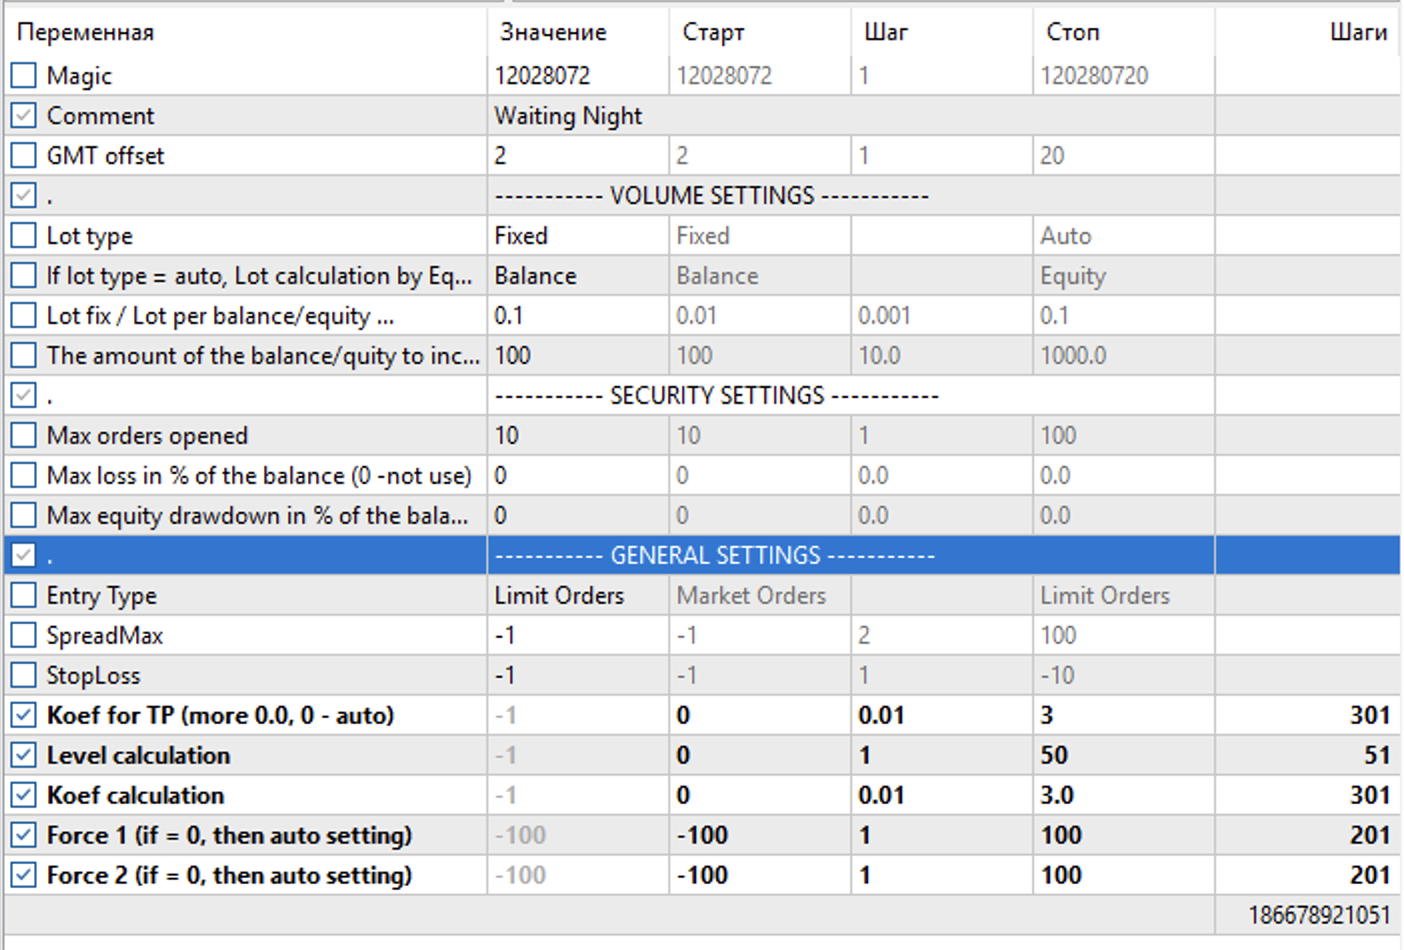Click the amount-of-balance value 100
1404x950 pixels.
(x=578, y=355)
